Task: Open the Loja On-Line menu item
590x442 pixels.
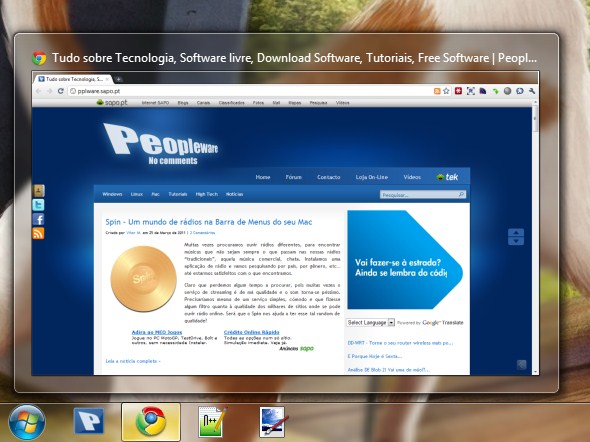Action: 371,177
